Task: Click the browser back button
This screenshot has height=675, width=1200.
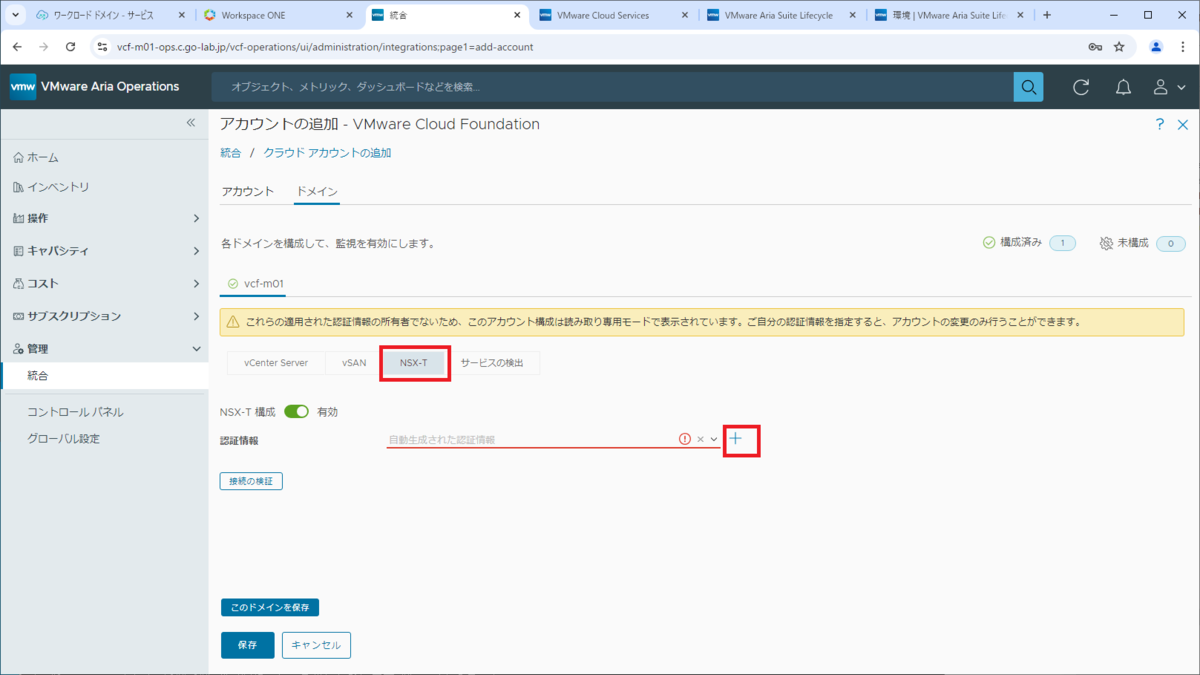Action: tap(17, 47)
